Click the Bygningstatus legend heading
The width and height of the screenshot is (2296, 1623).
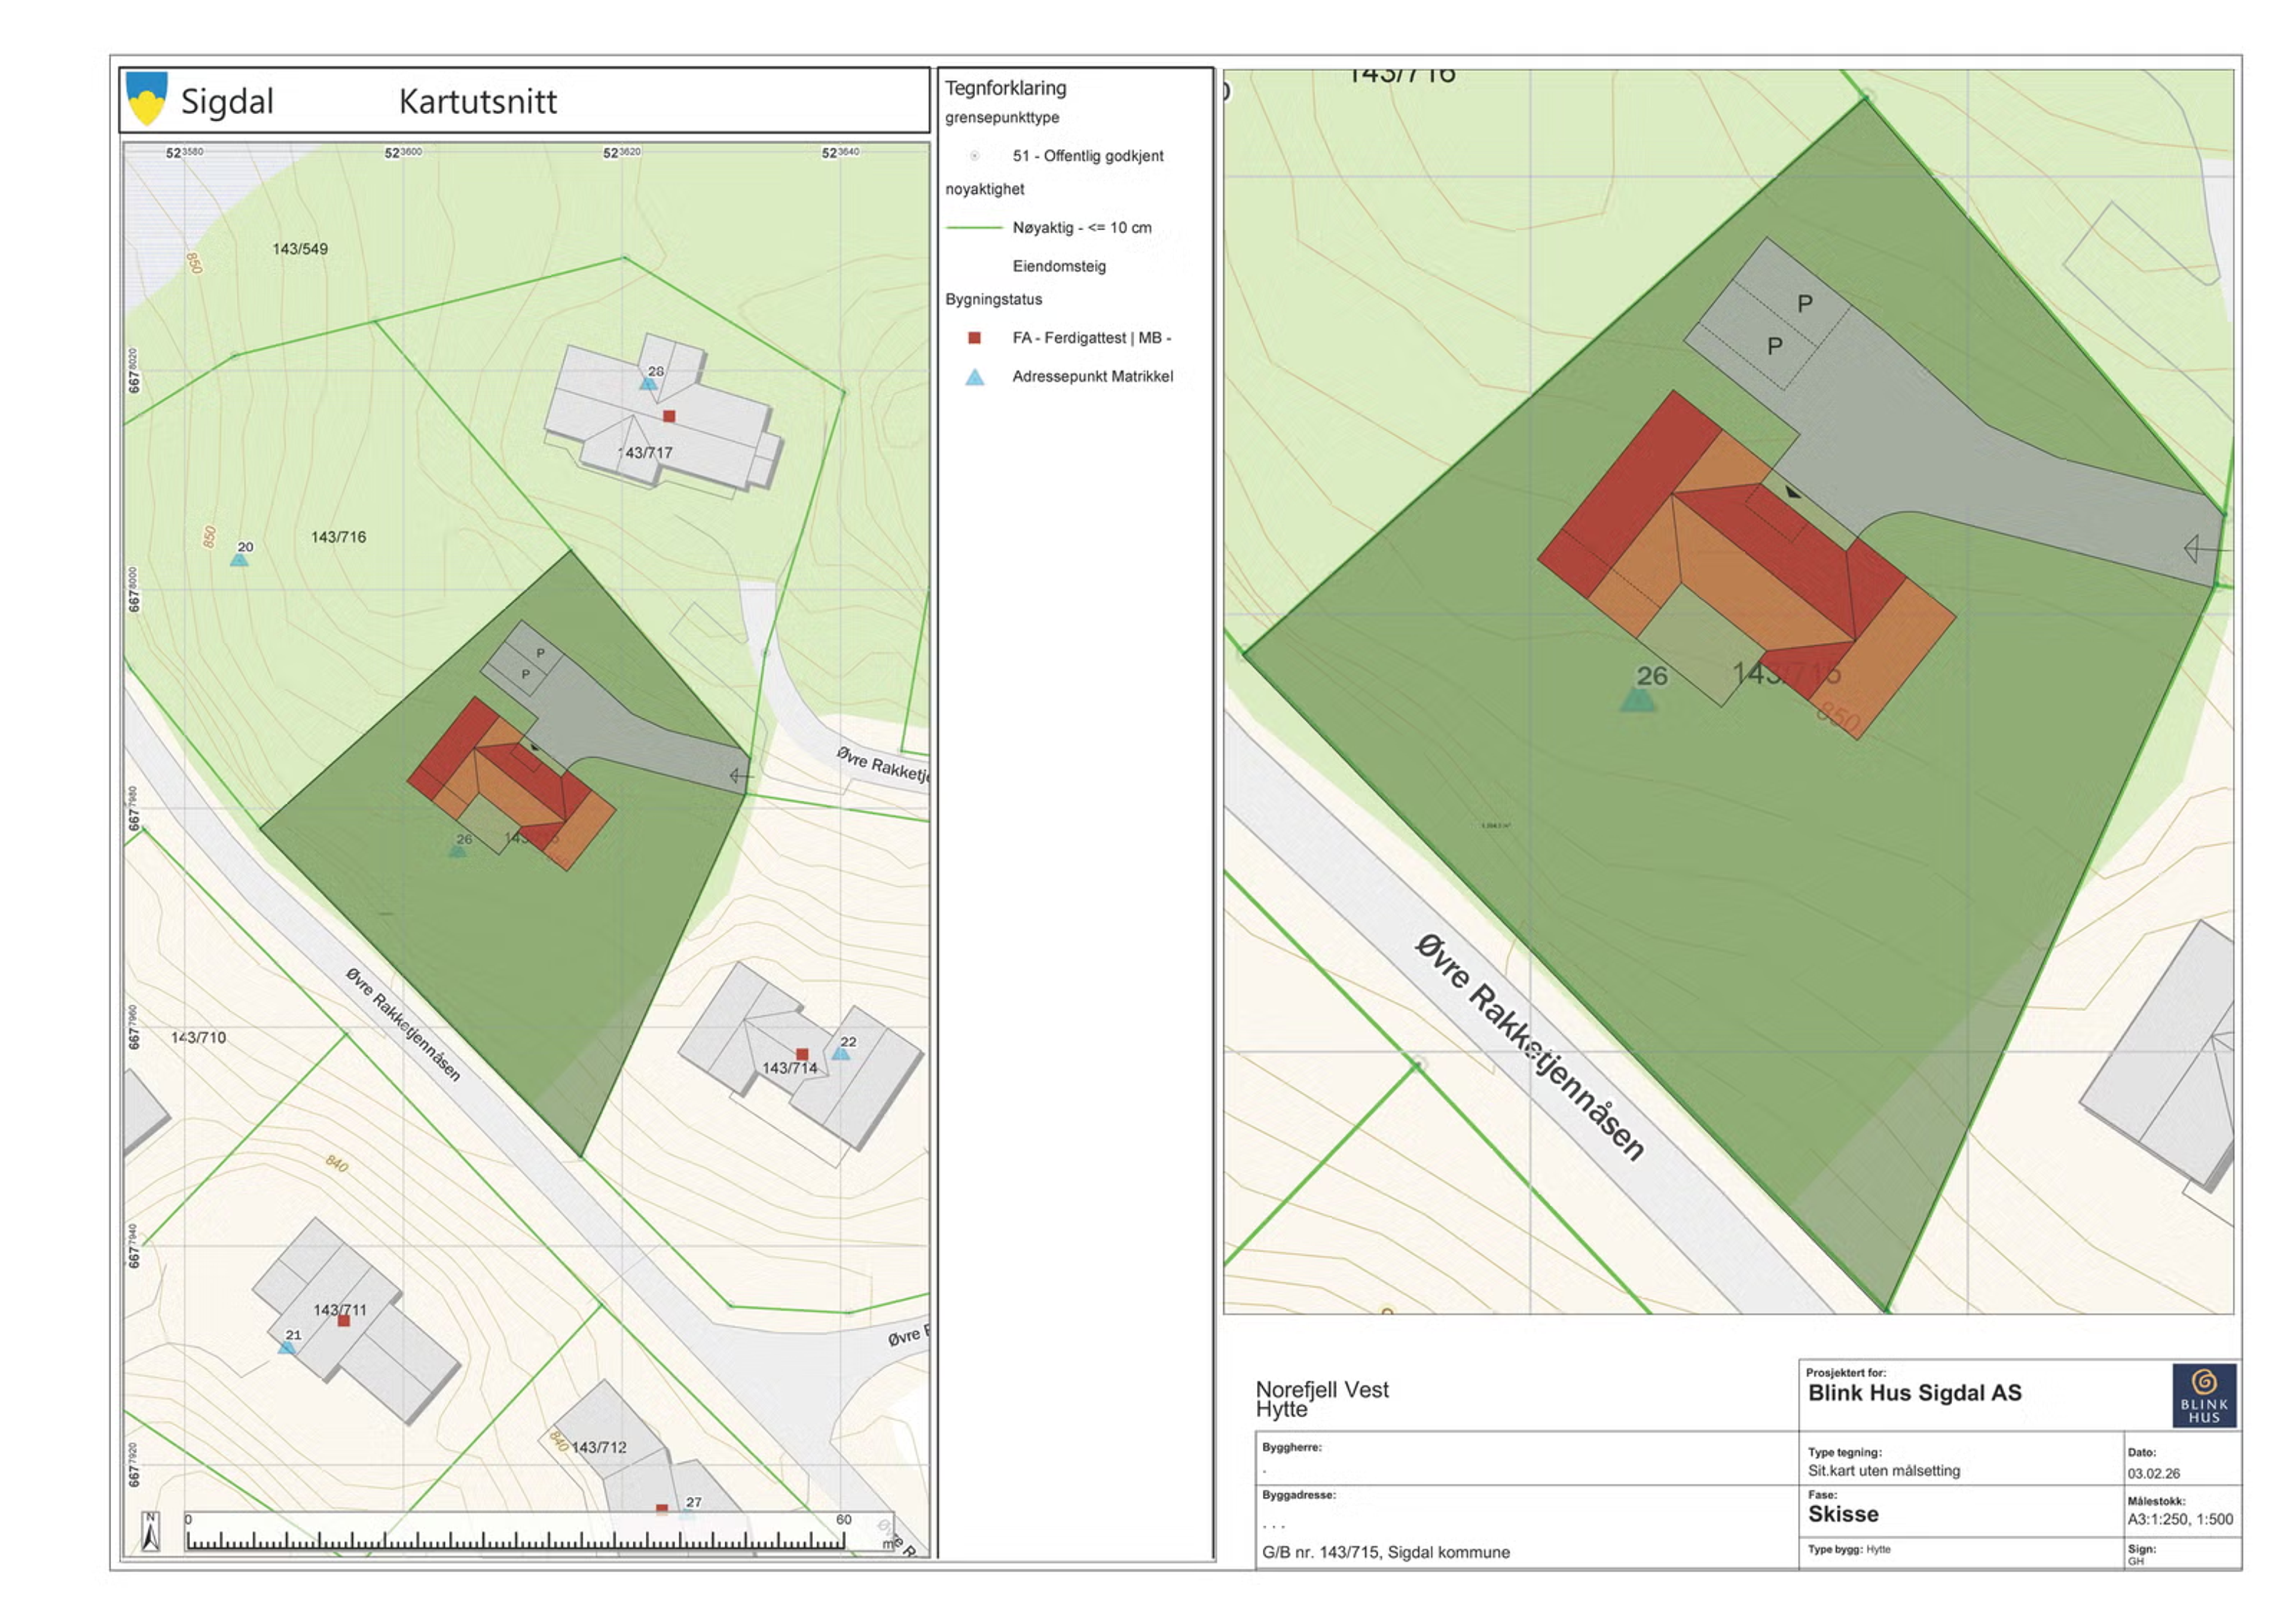click(994, 300)
